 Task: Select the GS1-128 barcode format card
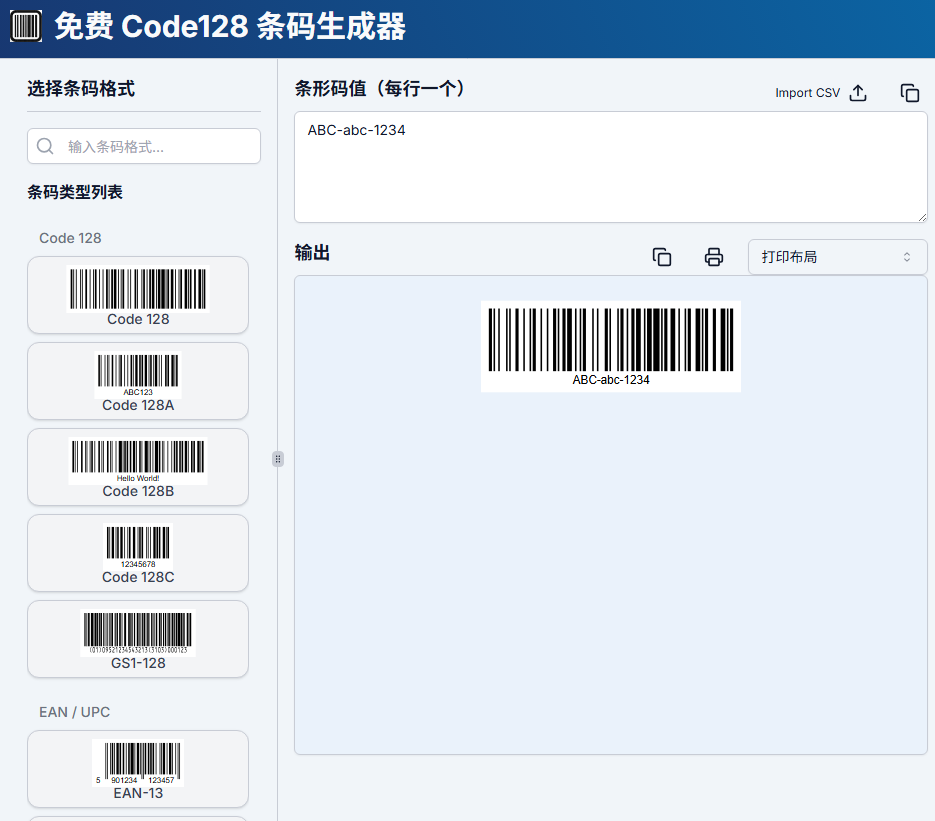(138, 639)
